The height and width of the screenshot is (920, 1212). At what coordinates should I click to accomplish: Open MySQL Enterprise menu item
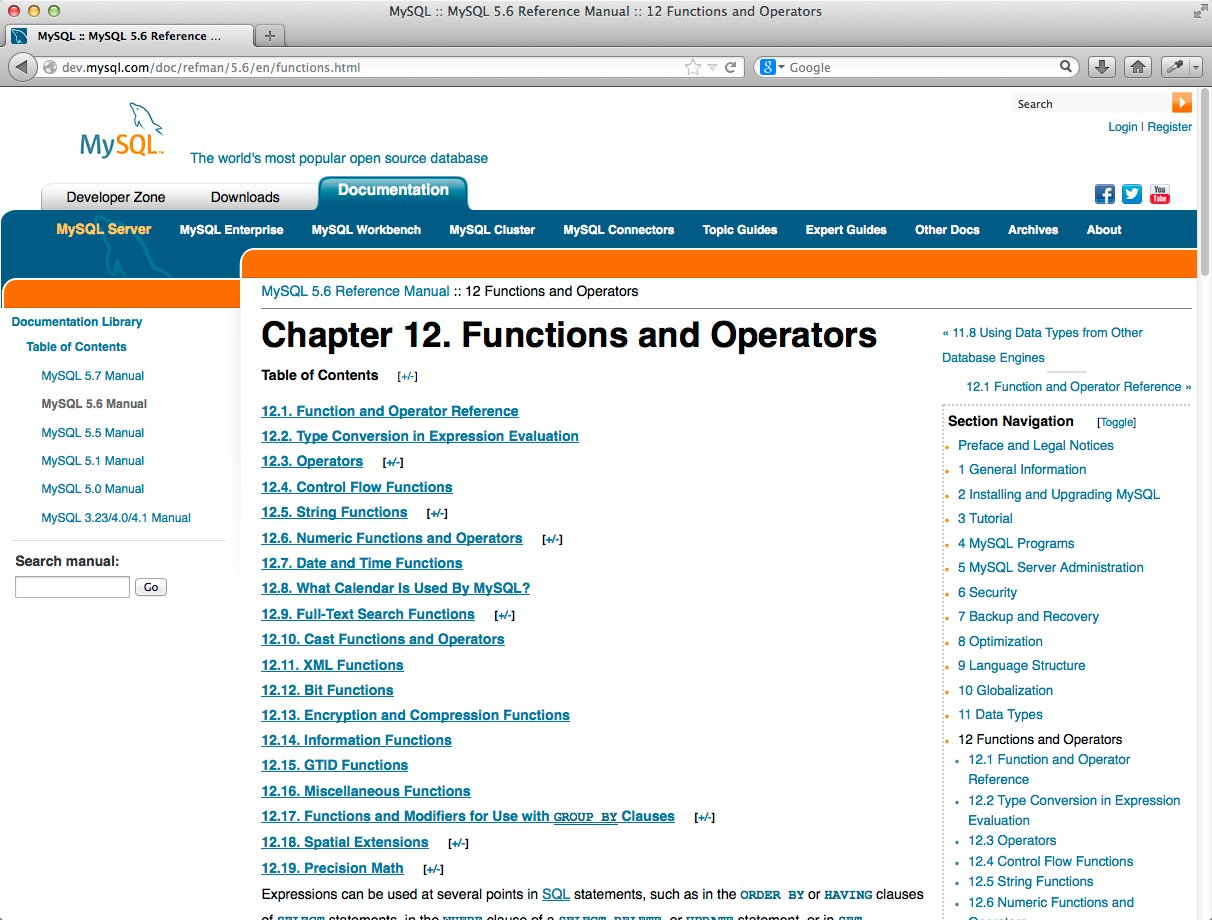[231, 230]
